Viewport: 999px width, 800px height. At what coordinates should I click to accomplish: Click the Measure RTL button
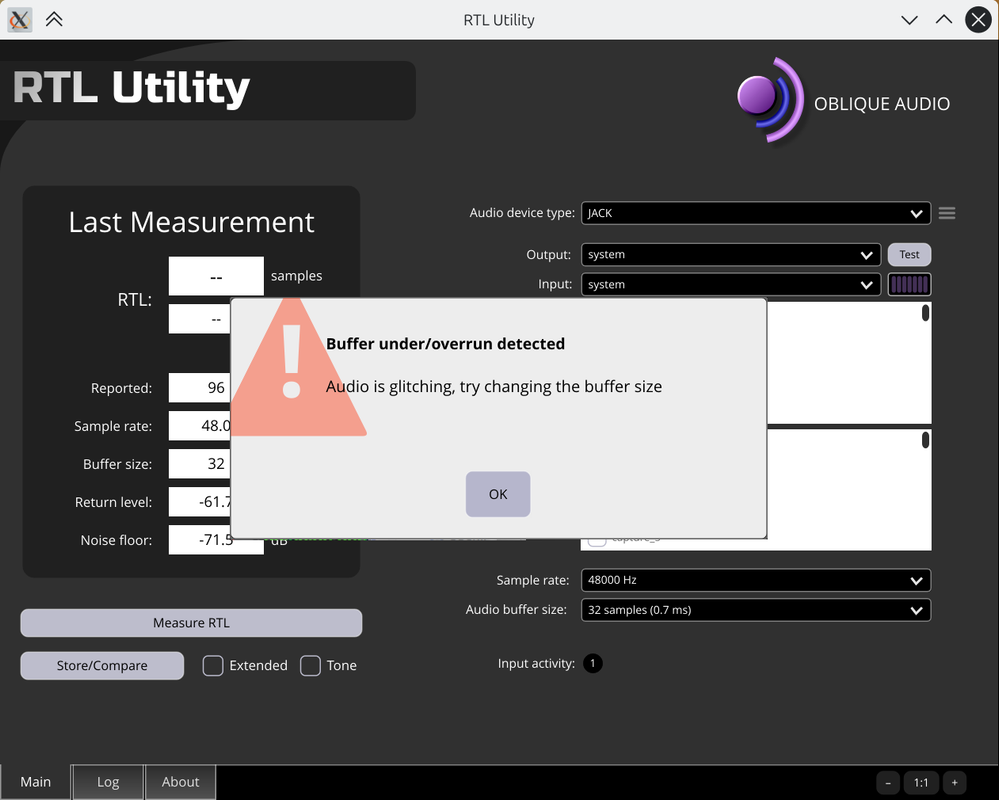click(x=191, y=623)
